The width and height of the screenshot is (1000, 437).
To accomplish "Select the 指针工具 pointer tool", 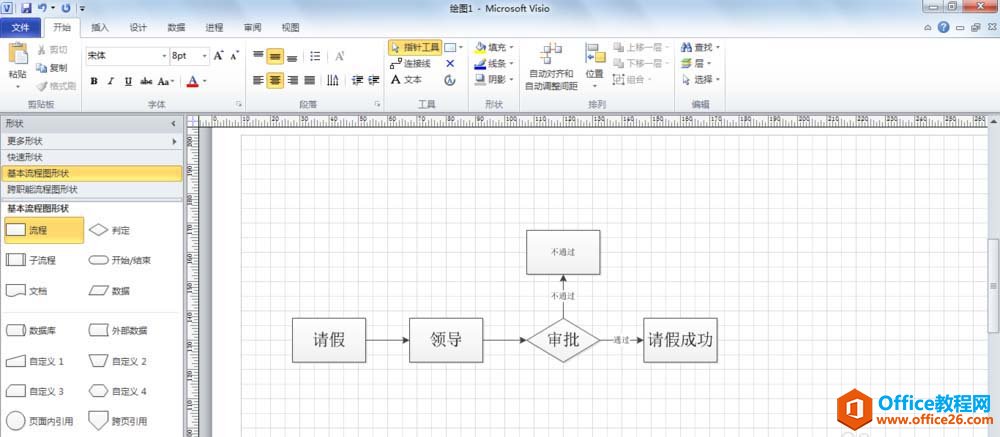I will click(x=415, y=47).
